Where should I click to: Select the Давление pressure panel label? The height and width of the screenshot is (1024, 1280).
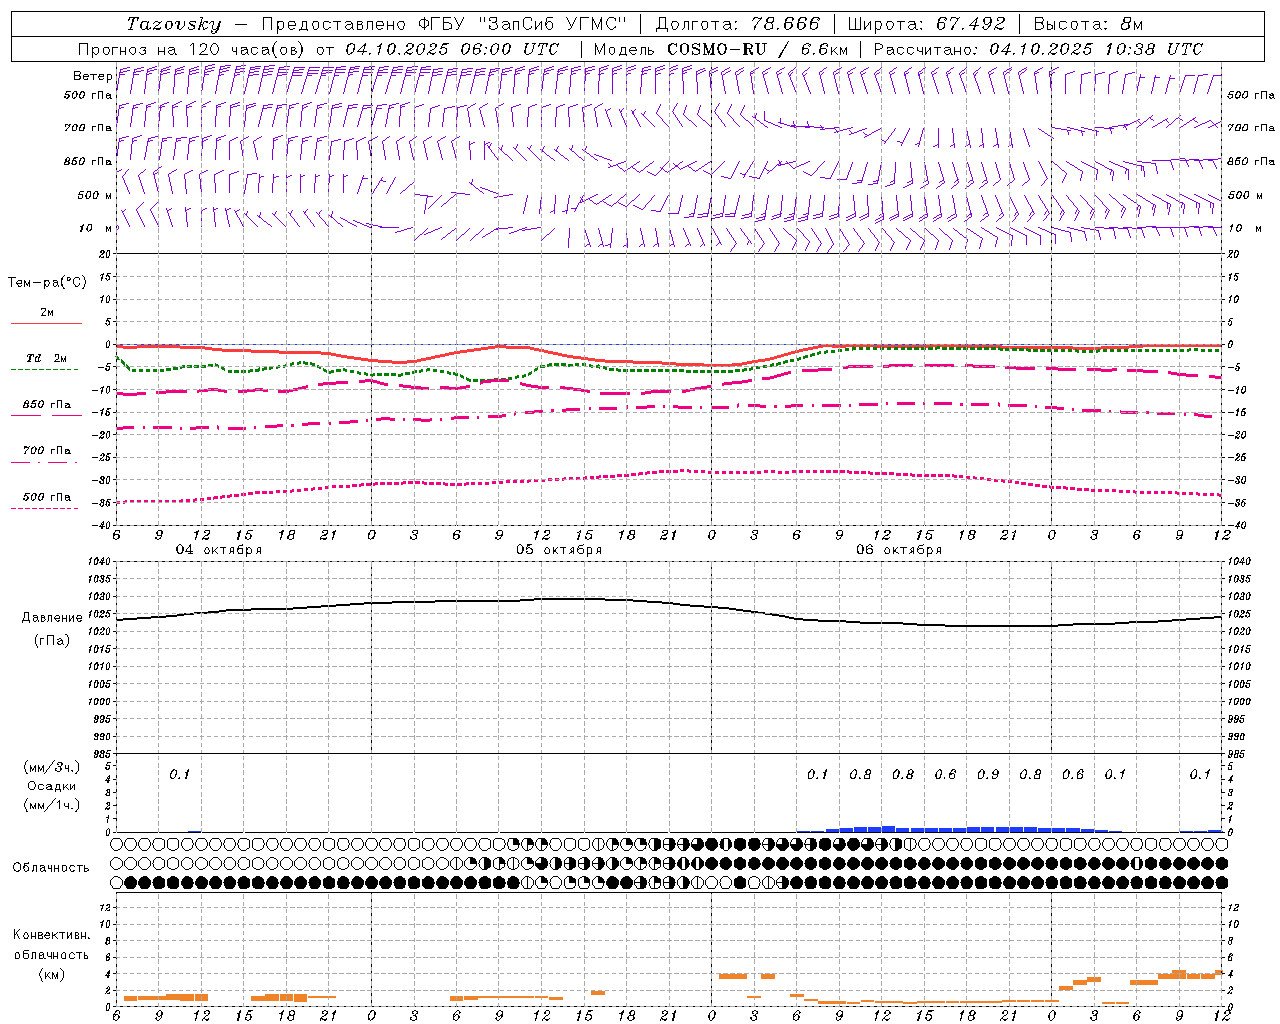(52, 618)
